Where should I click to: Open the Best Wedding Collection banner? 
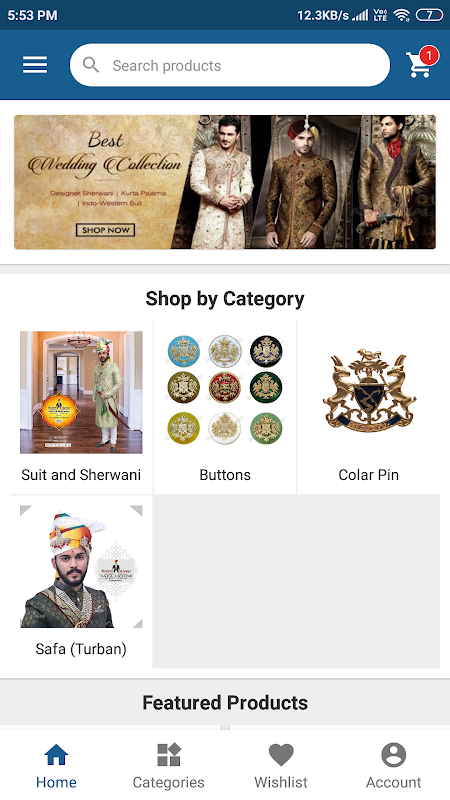click(225, 182)
